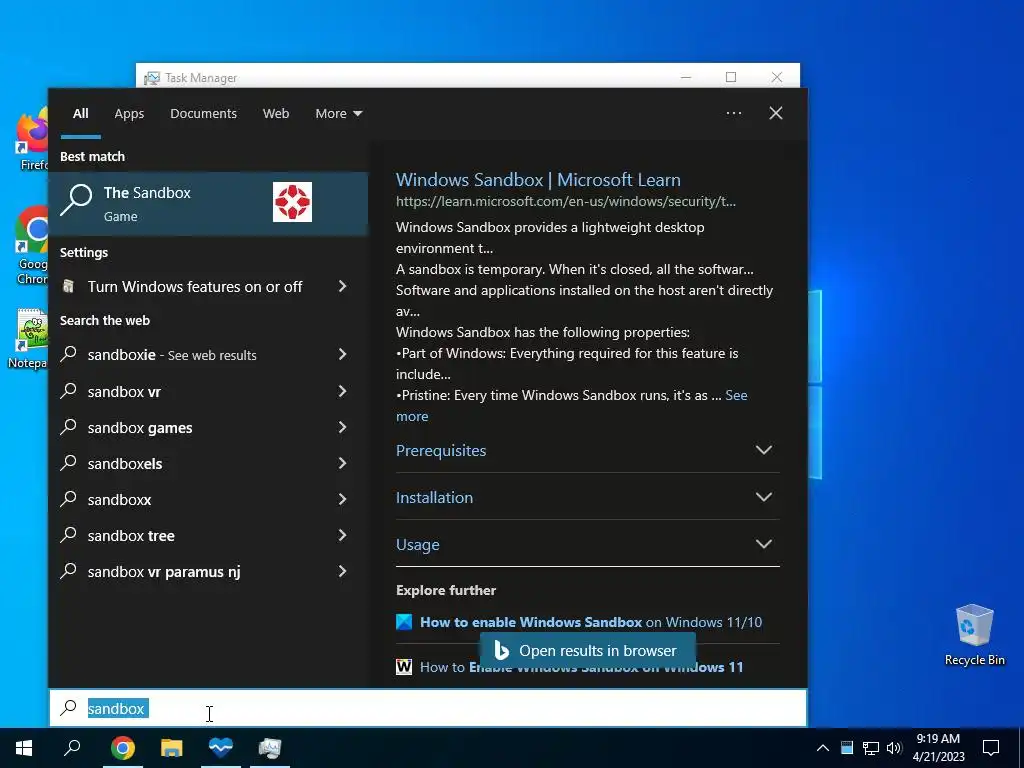Expand the sandbox tree chevron
1024x768 pixels.
(x=342, y=535)
